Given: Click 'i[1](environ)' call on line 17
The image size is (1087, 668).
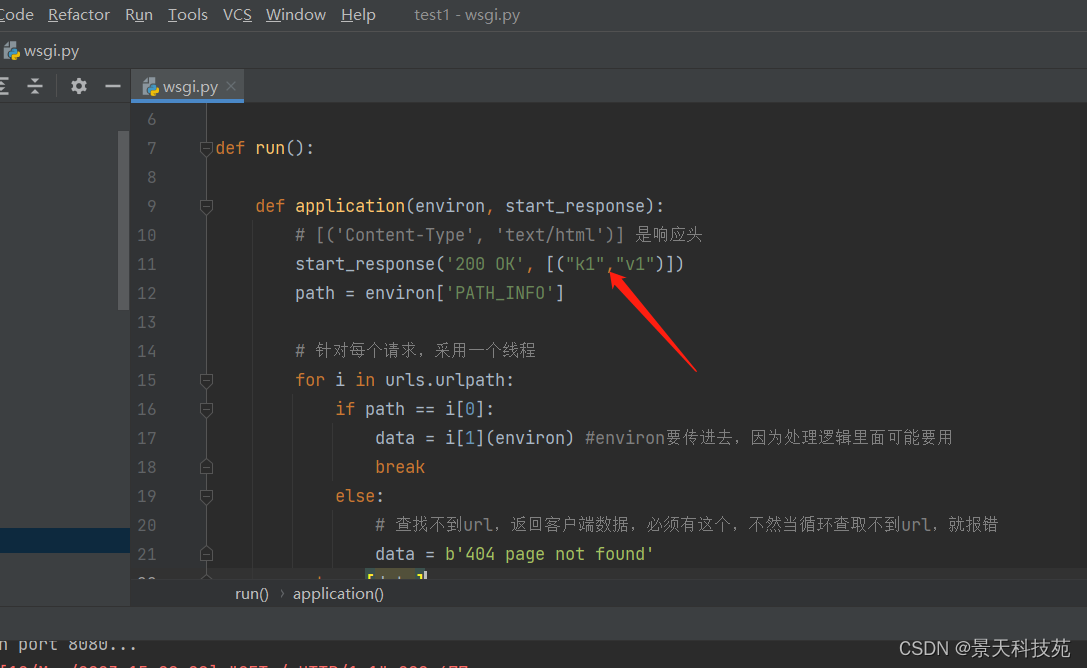Looking at the screenshot, I should [510, 438].
